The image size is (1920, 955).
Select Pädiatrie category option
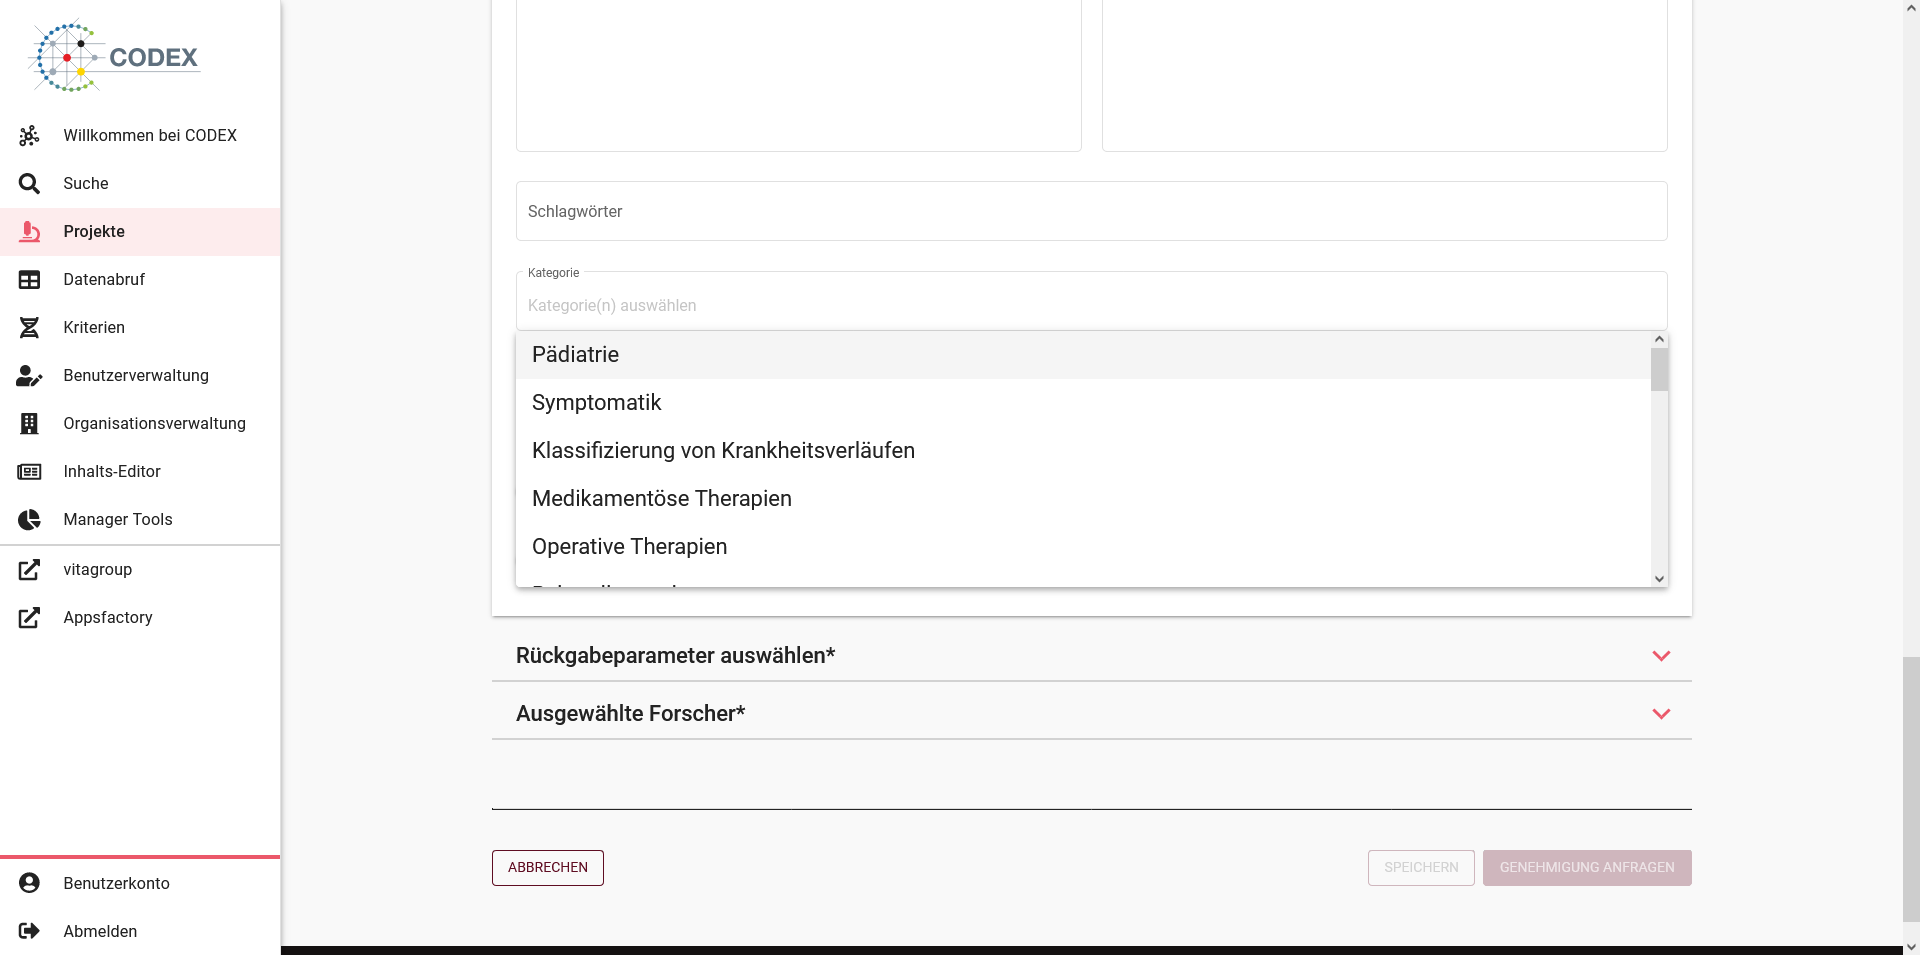coord(1083,355)
